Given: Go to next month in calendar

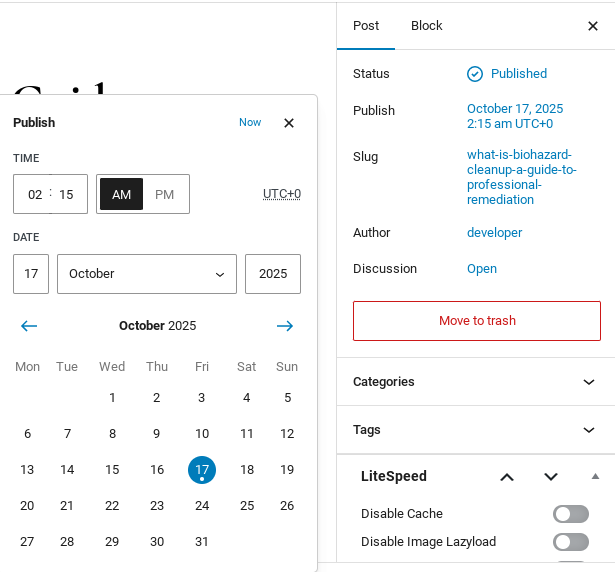Looking at the screenshot, I should [285, 326].
